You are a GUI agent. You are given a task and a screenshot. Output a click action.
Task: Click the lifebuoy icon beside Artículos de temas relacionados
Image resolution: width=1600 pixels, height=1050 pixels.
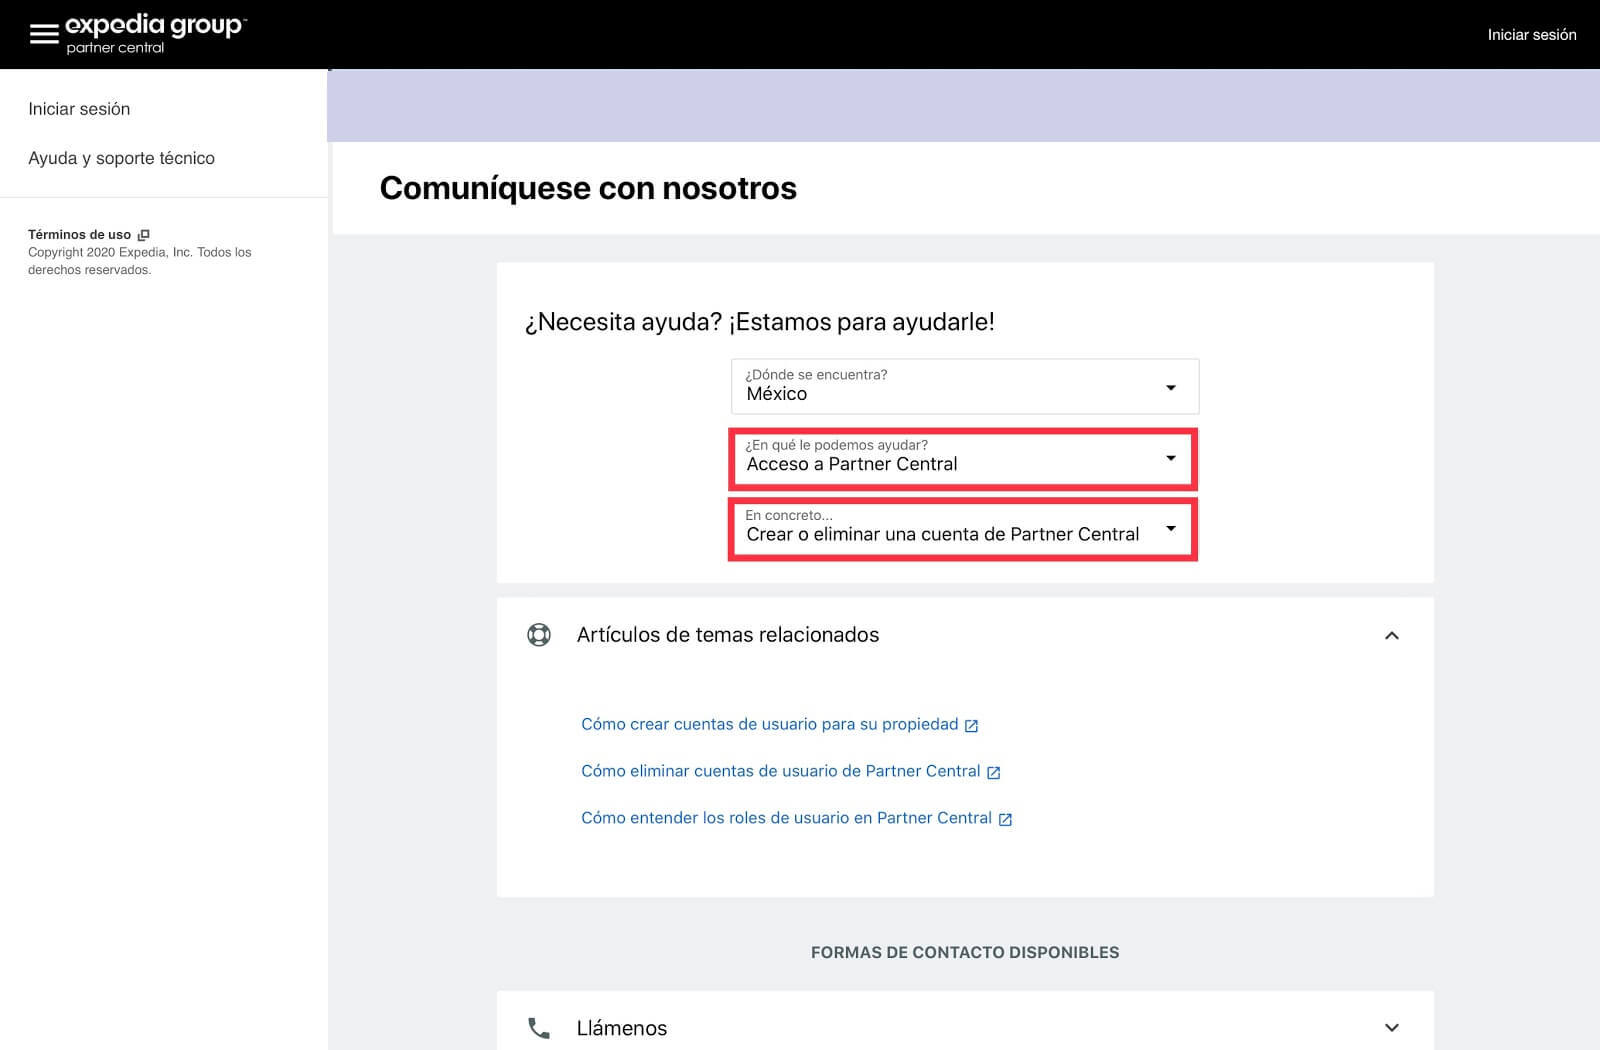point(539,635)
